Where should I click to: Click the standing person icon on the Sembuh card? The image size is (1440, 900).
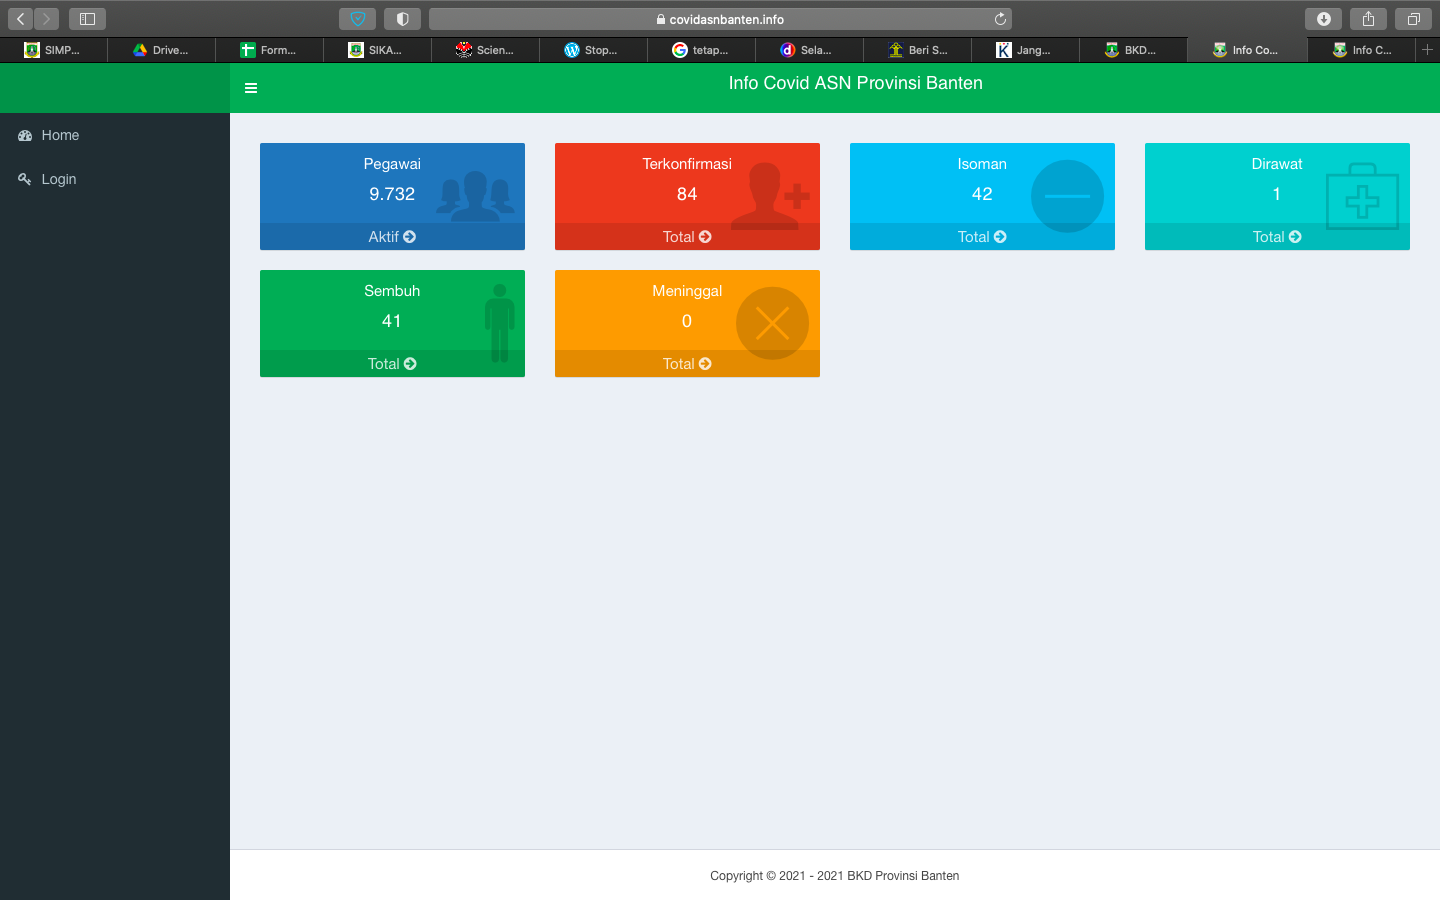click(x=500, y=322)
